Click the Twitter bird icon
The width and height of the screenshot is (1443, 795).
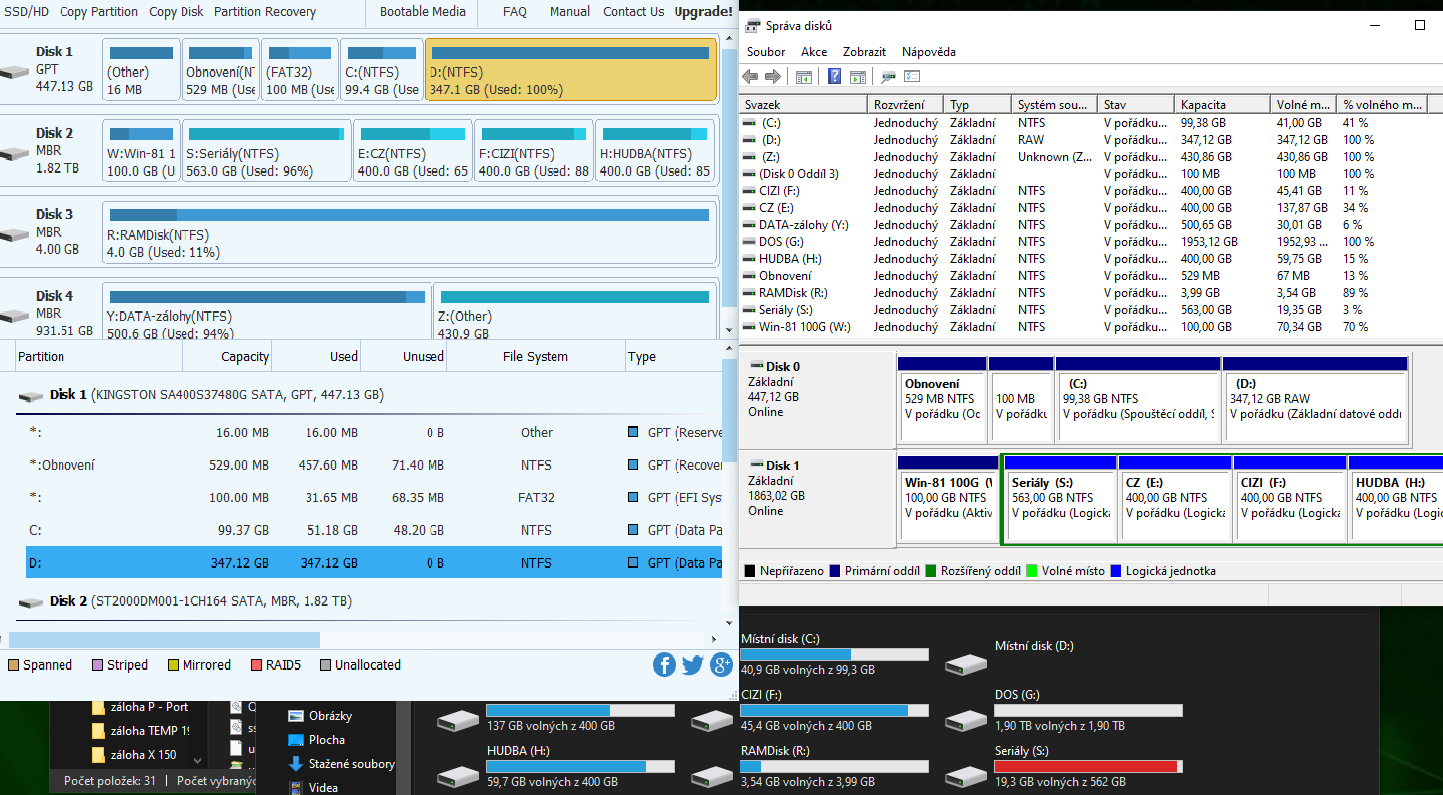click(x=693, y=665)
